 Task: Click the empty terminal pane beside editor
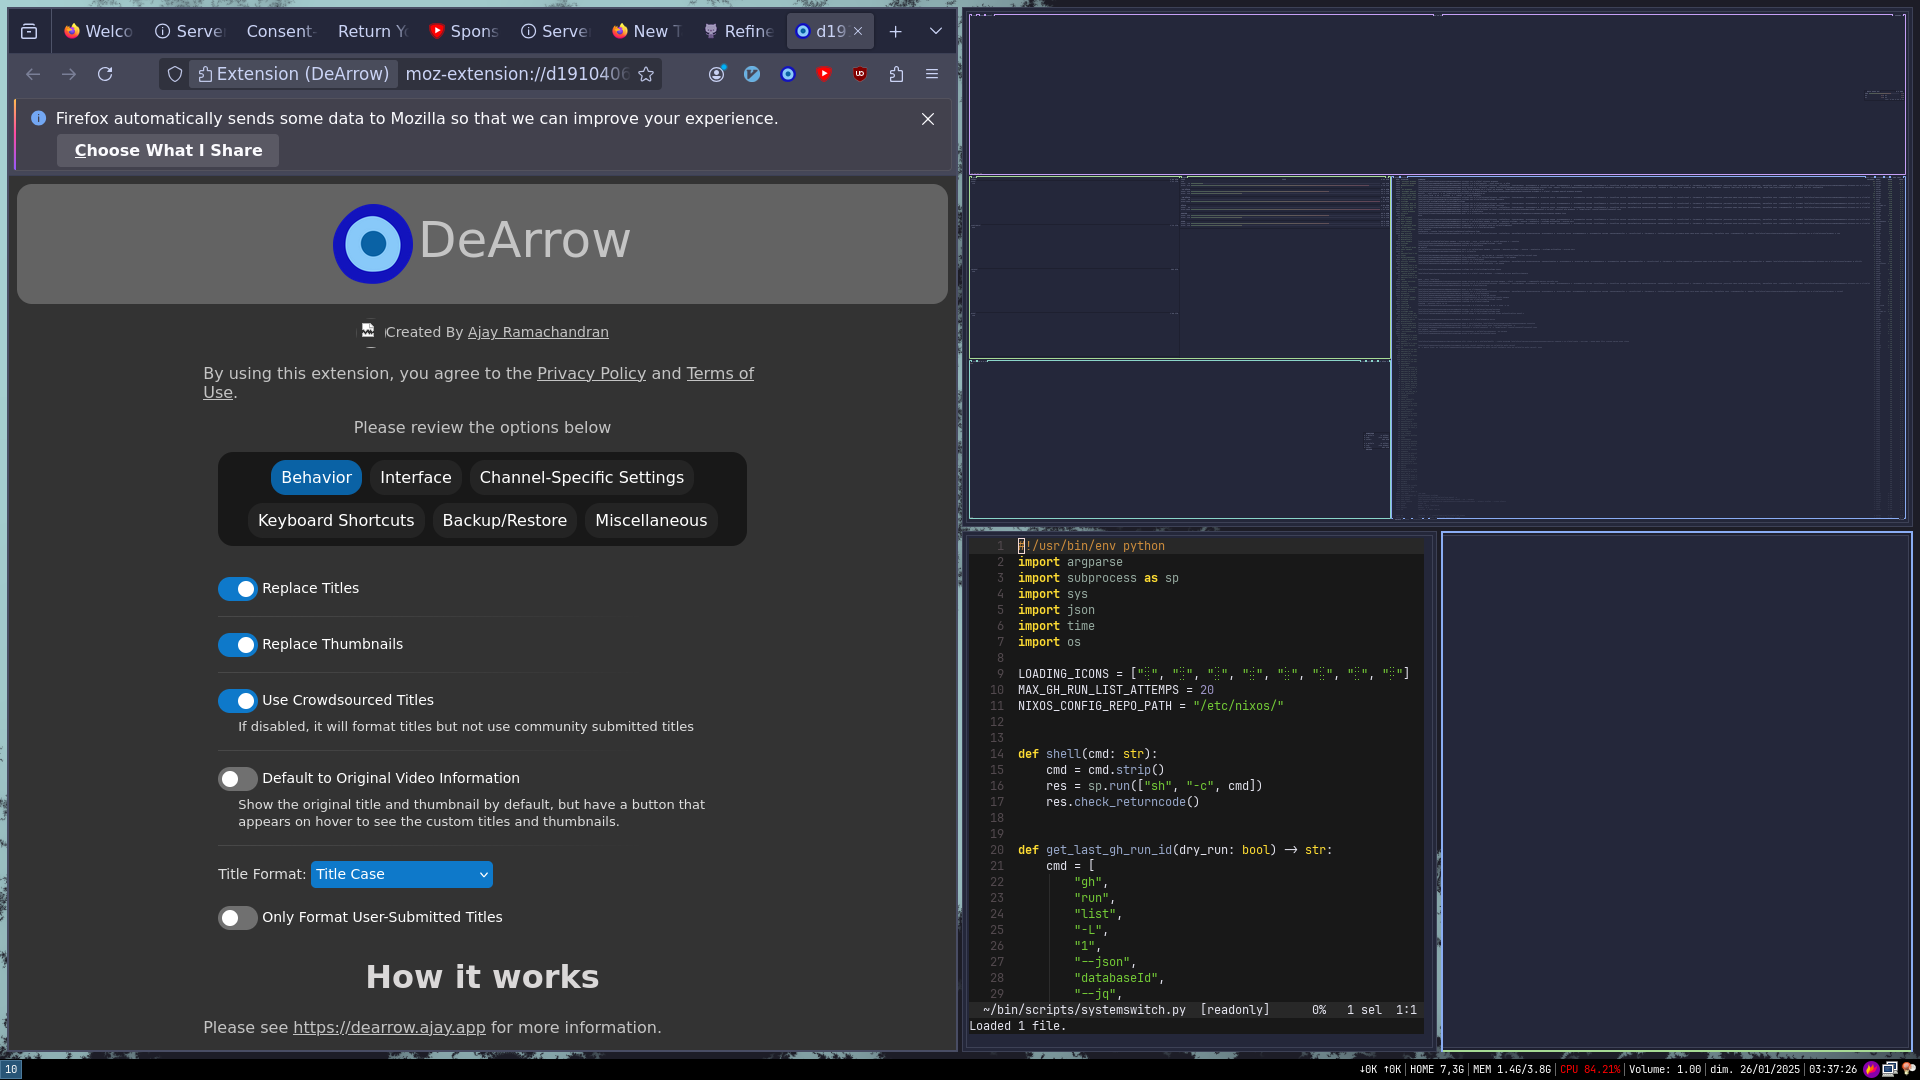coord(1676,791)
